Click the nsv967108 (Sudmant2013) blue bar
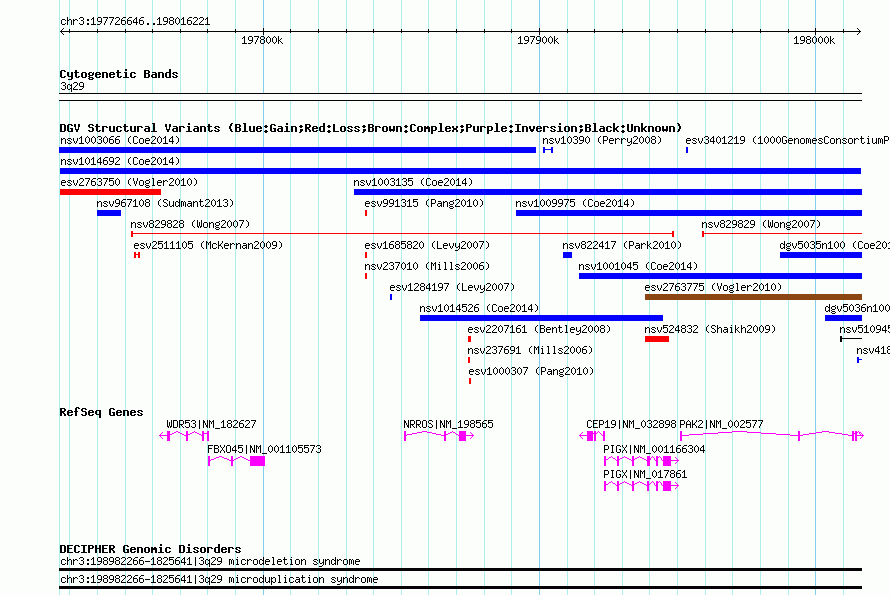This screenshot has height=595, width=890. (x=109, y=213)
